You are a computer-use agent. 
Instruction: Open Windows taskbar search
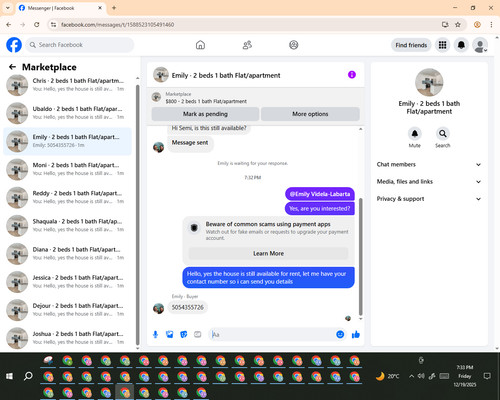click(x=28, y=376)
